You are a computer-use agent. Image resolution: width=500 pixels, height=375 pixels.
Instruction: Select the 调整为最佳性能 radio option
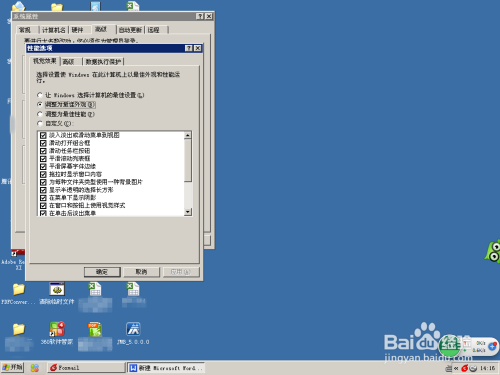pos(40,114)
